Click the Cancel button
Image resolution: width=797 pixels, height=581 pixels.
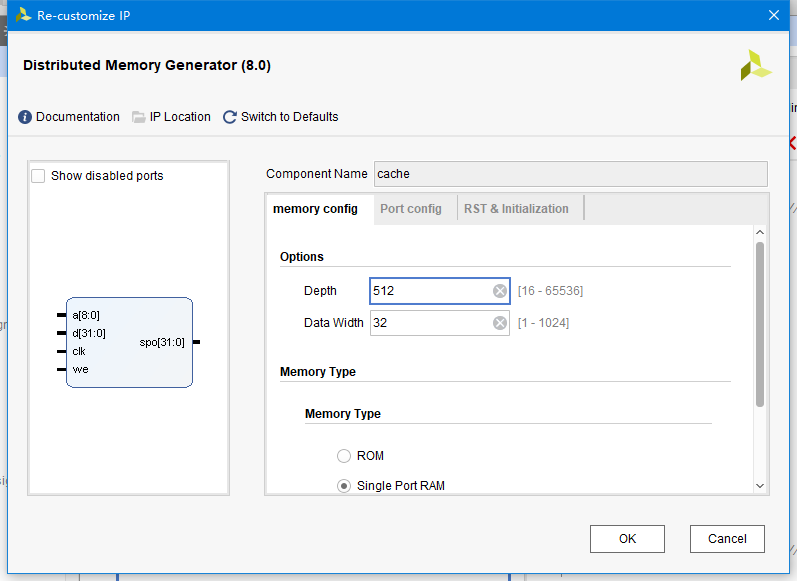pos(727,539)
